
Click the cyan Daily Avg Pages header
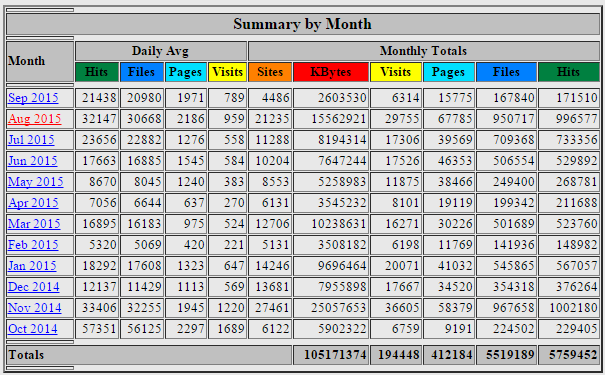point(186,72)
